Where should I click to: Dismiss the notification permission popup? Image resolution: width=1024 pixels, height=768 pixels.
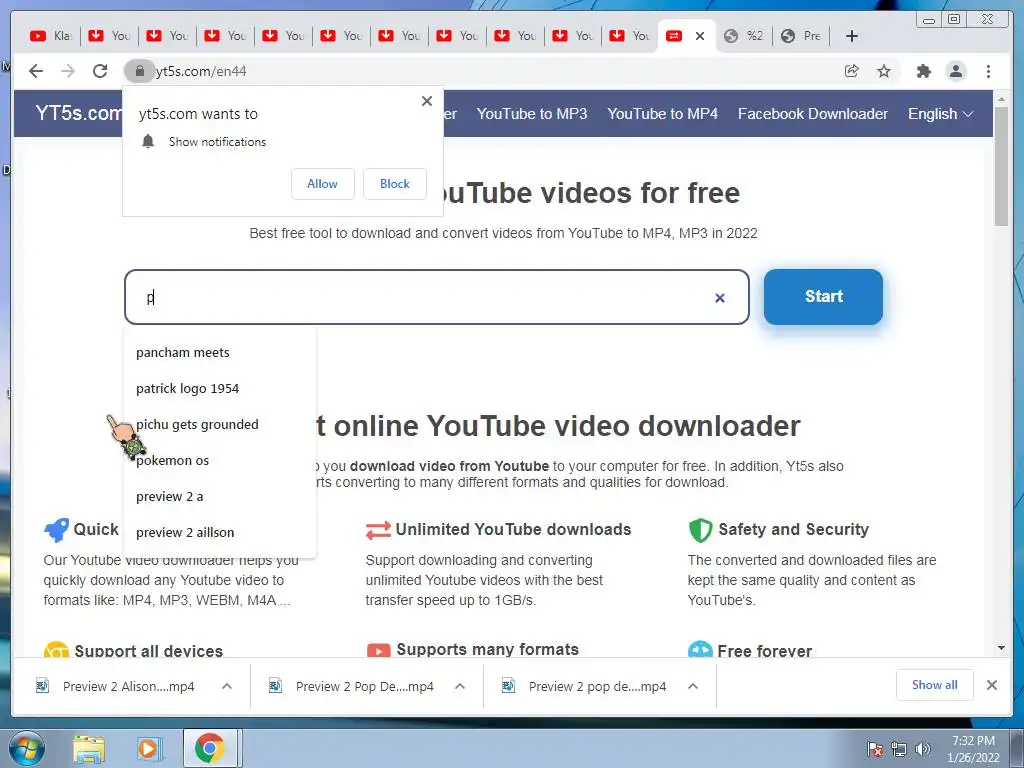426,101
